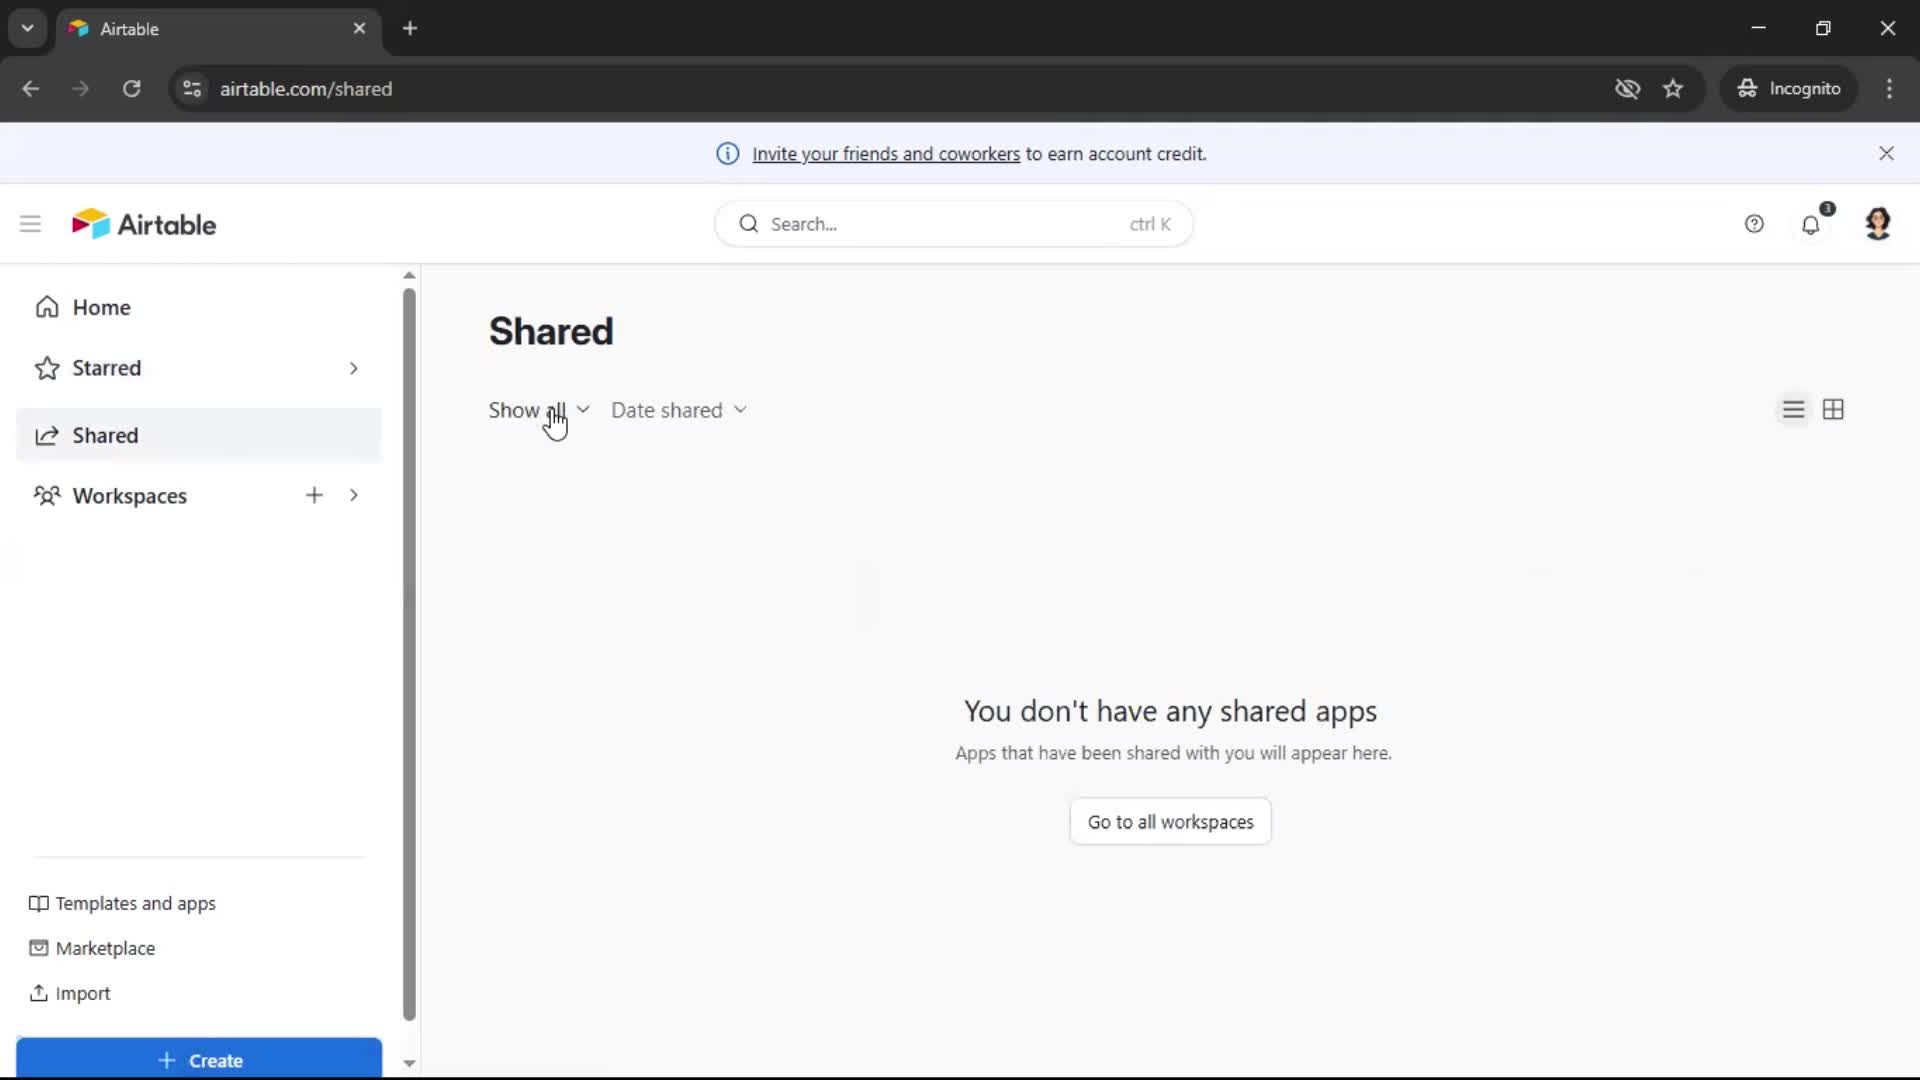Switch to grid view icon
1920x1080 pixels.
[1833, 410]
